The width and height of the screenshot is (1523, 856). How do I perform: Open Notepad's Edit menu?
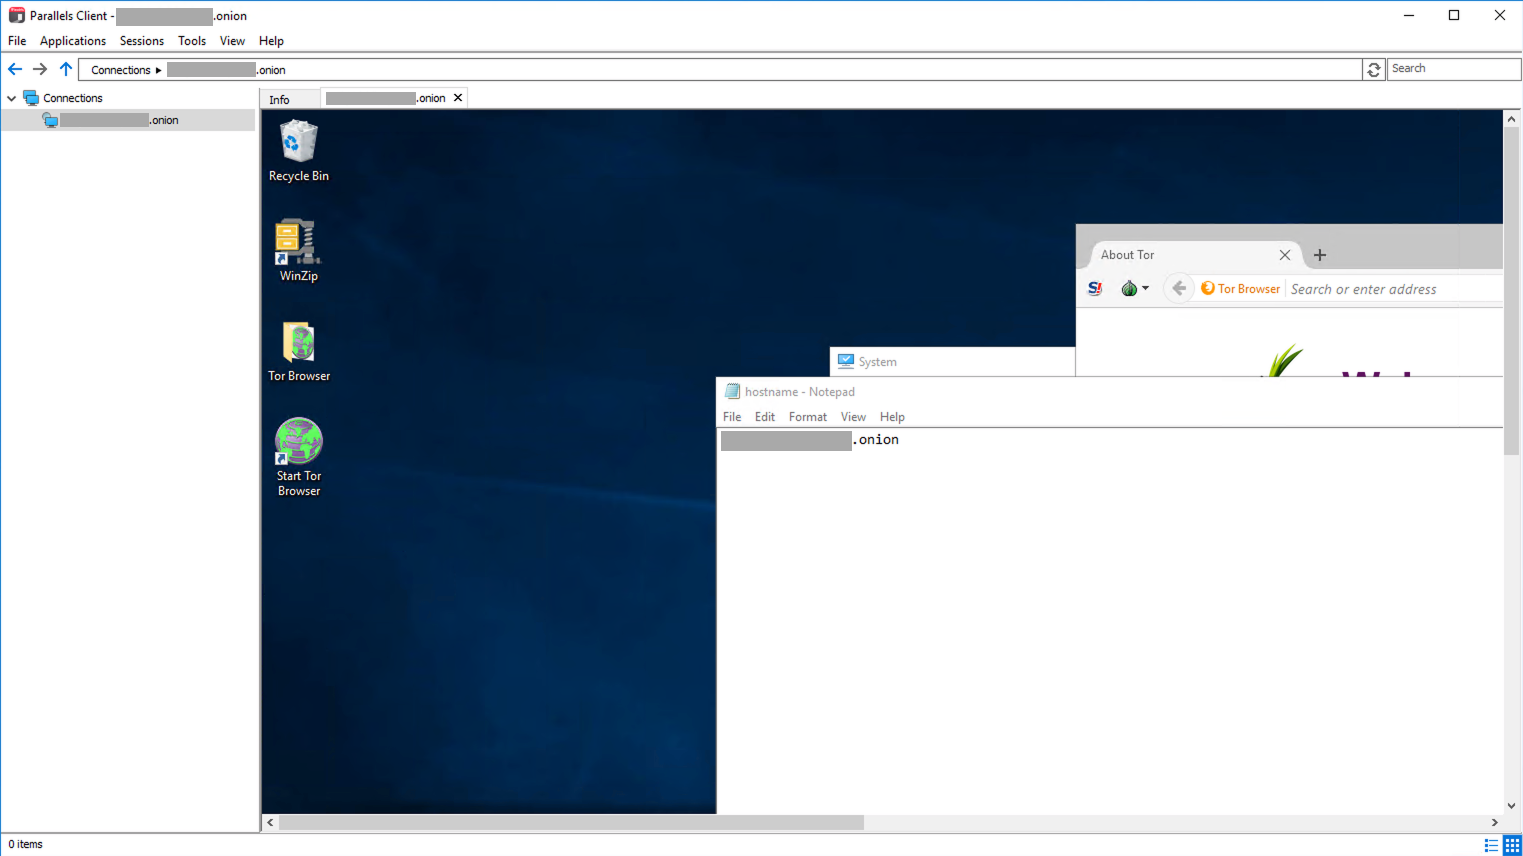point(765,417)
